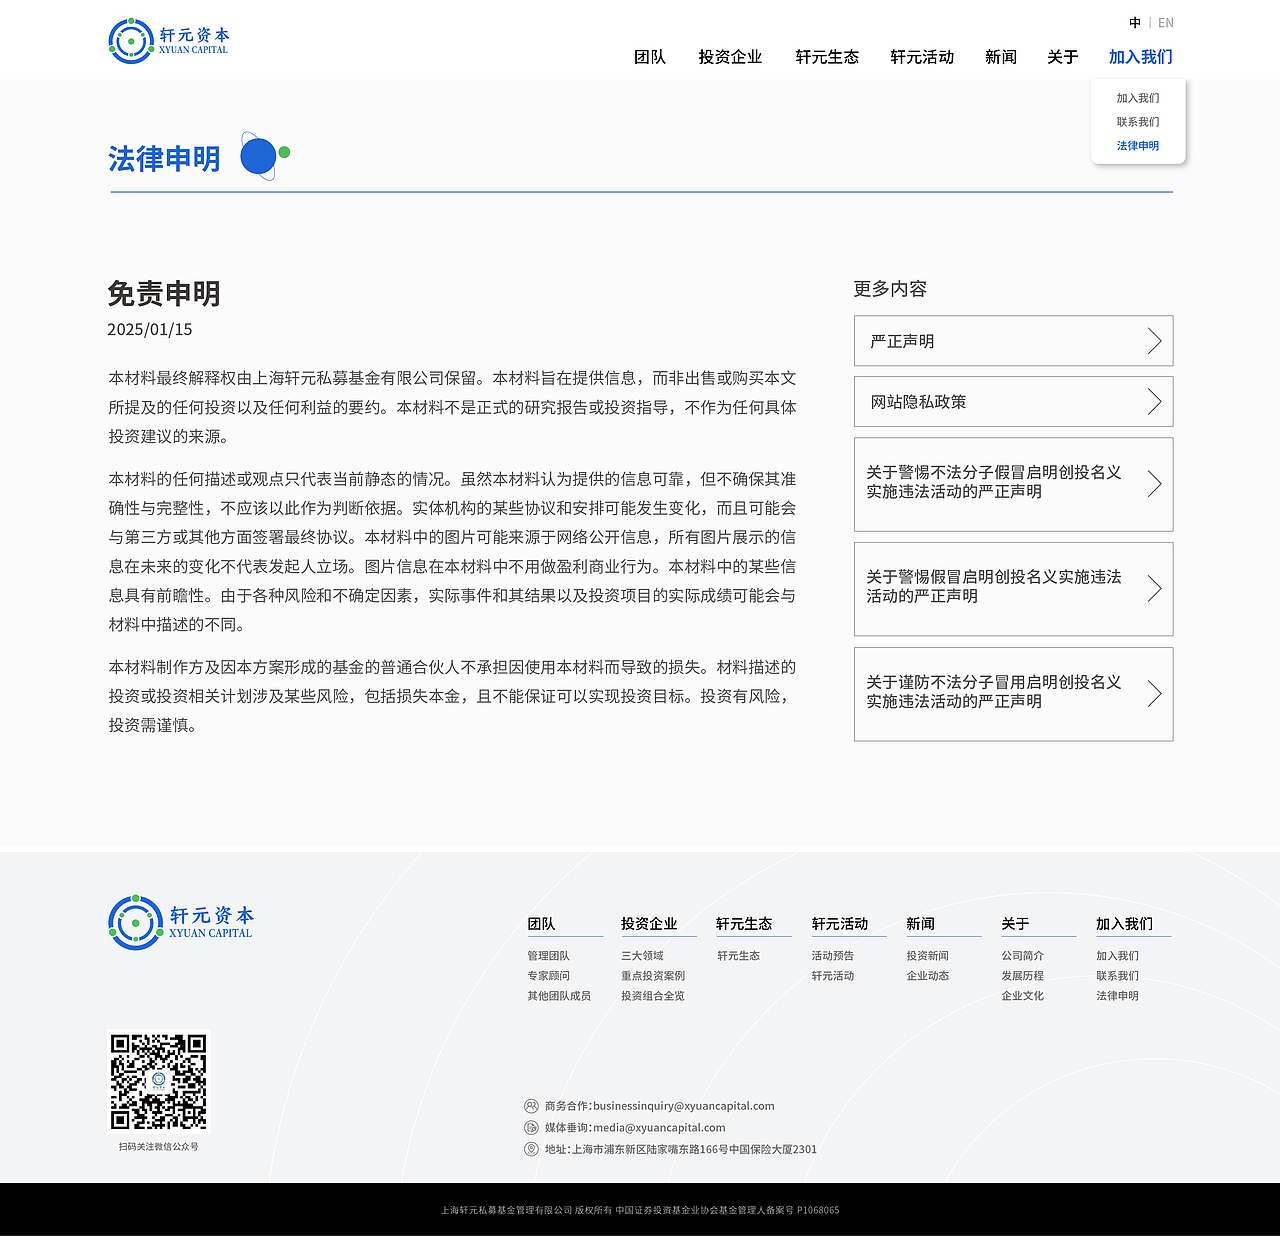
Task: Open 关于警惕不法分子假冒启明创投 statement
Action: tap(1013, 484)
